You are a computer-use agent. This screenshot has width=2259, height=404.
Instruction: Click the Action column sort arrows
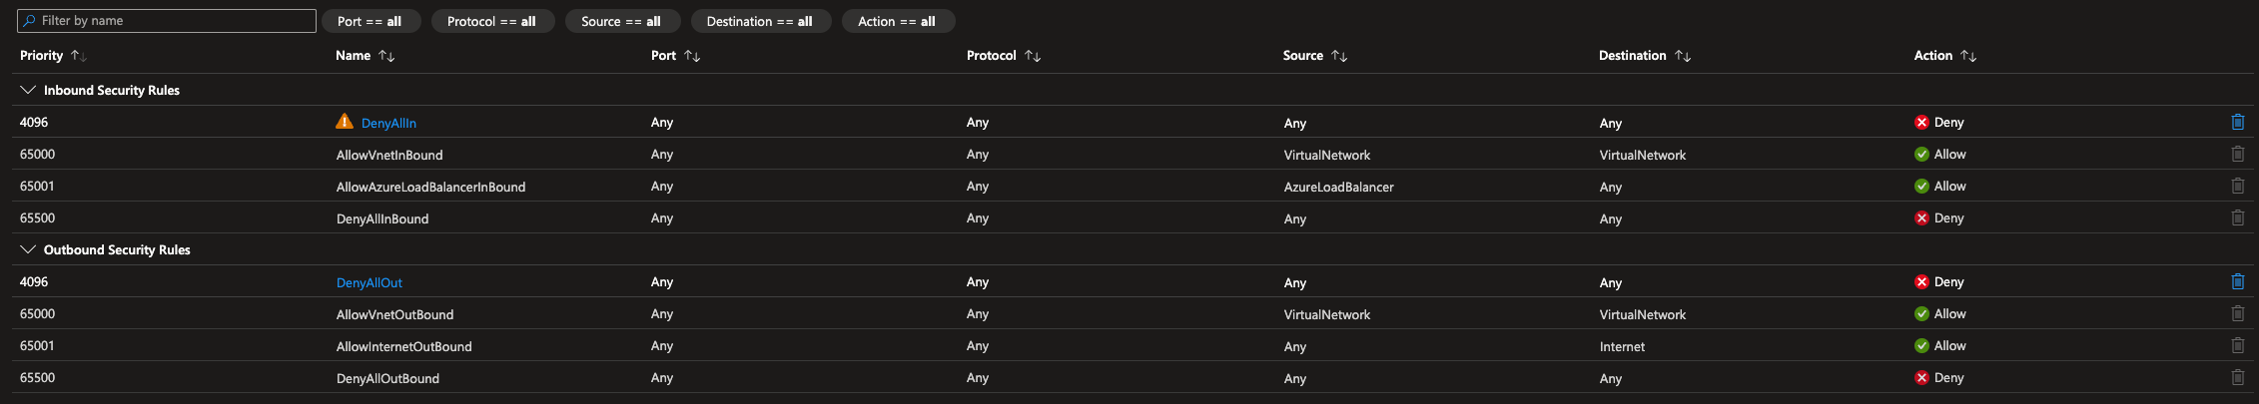coord(1968,56)
